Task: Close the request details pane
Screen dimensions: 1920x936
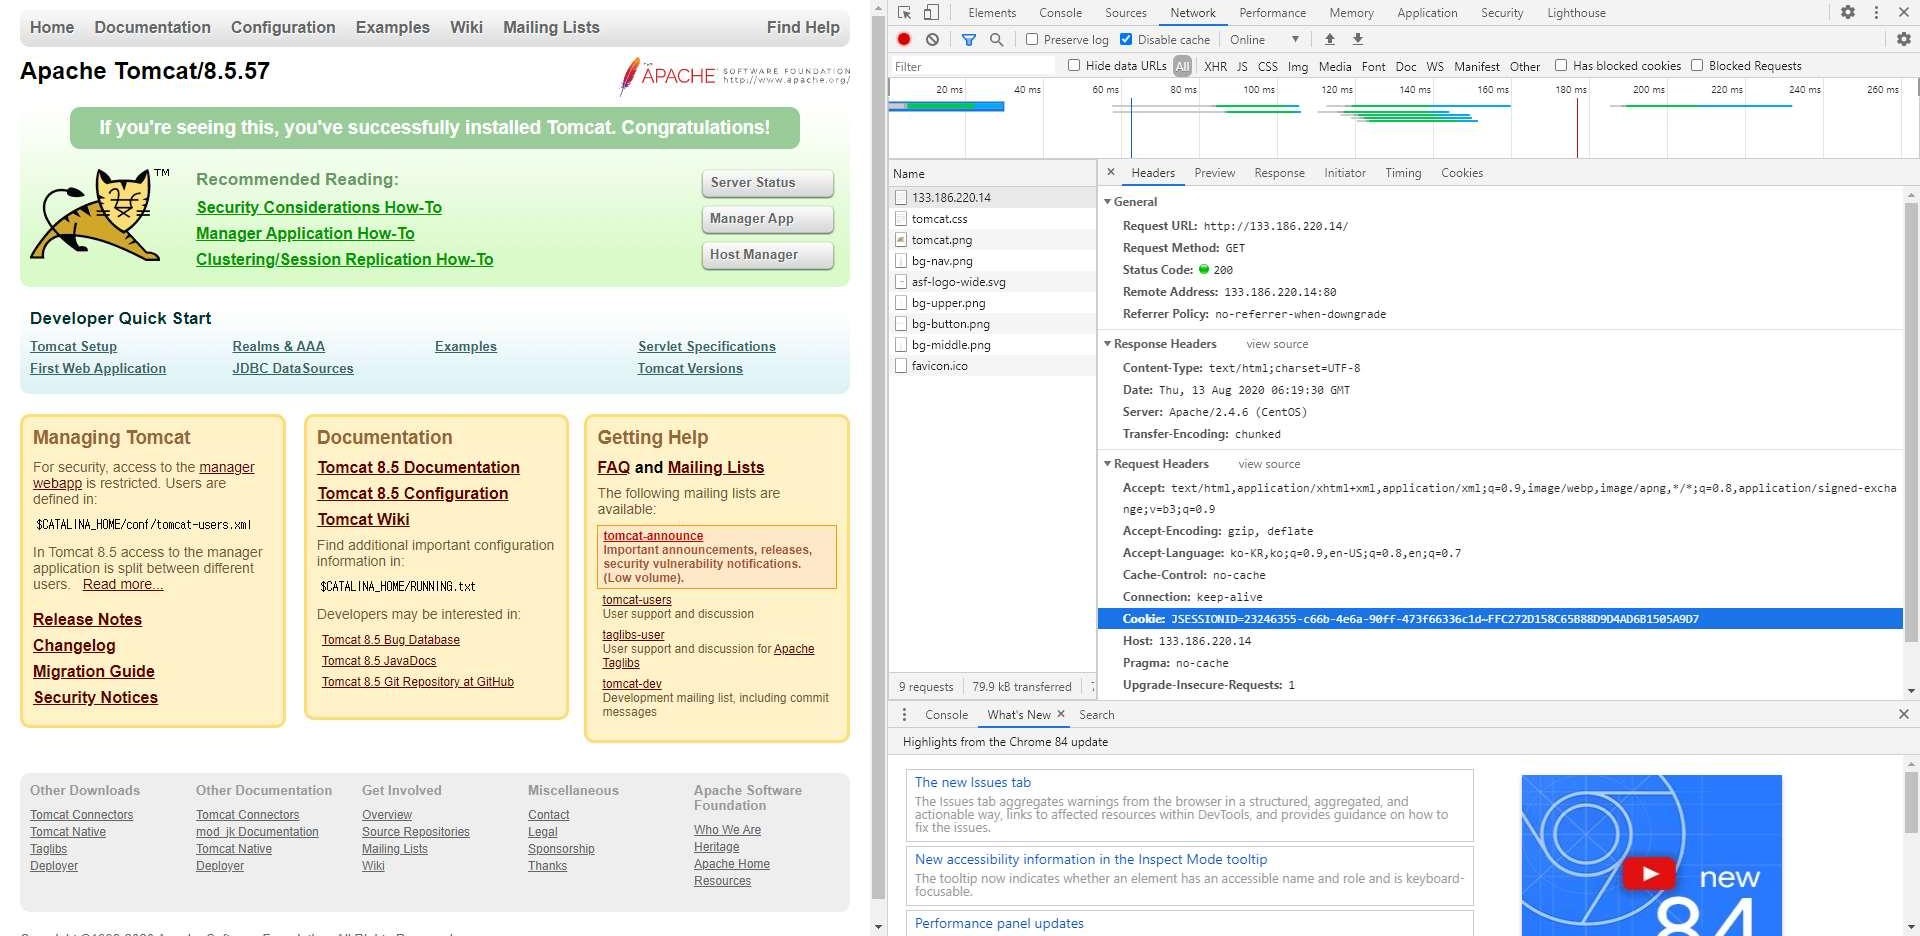Action: [x=1111, y=172]
